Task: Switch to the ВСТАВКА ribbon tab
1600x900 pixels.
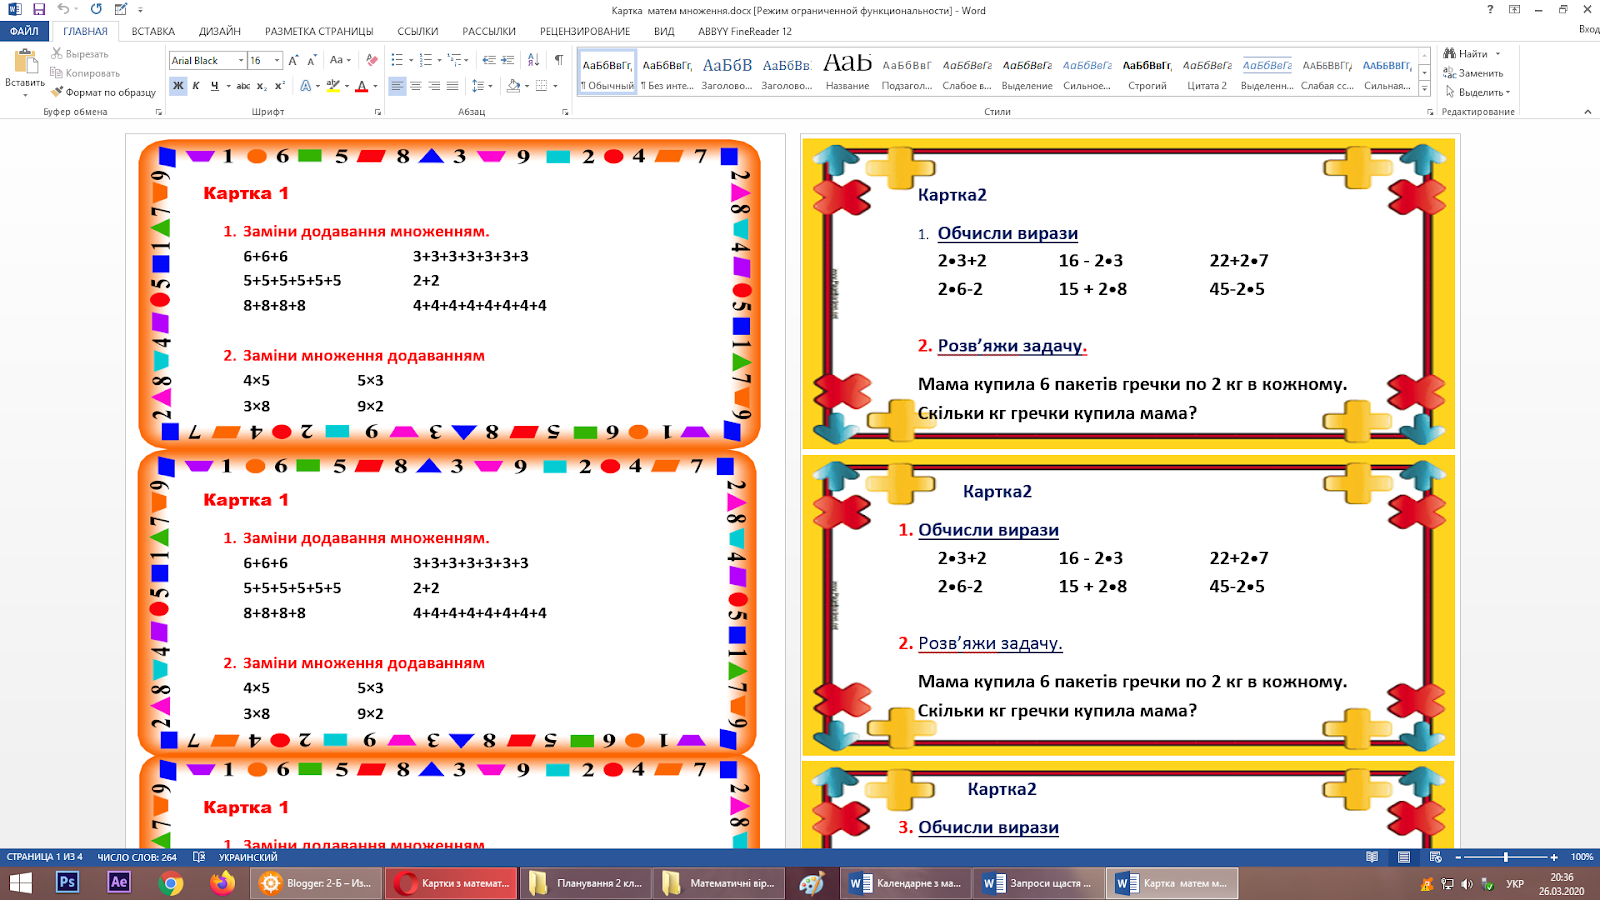Action: coord(153,31)
